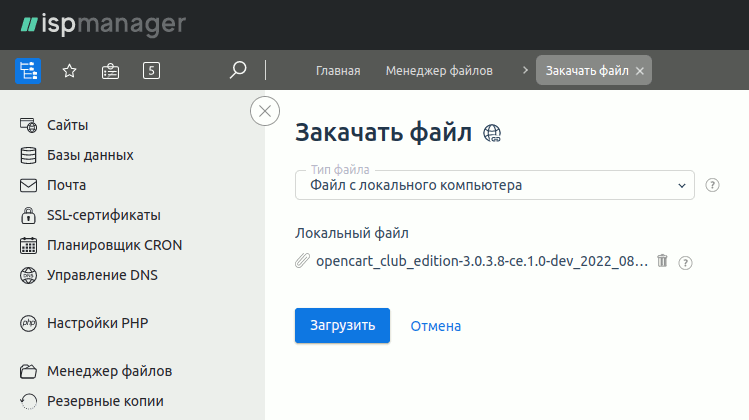Collapse the sidebar with the round X button

click(x=265, y=111)
